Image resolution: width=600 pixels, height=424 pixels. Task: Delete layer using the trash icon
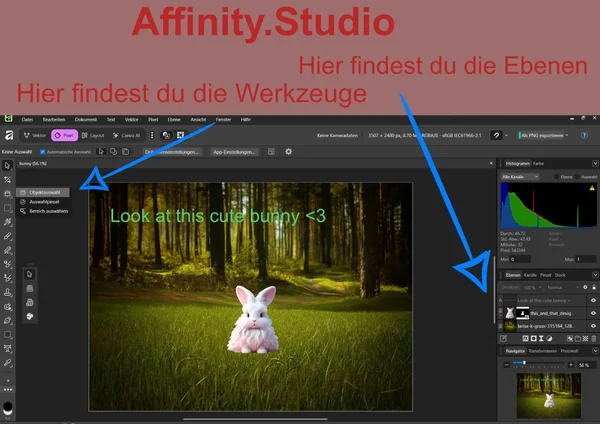(592, 337)
